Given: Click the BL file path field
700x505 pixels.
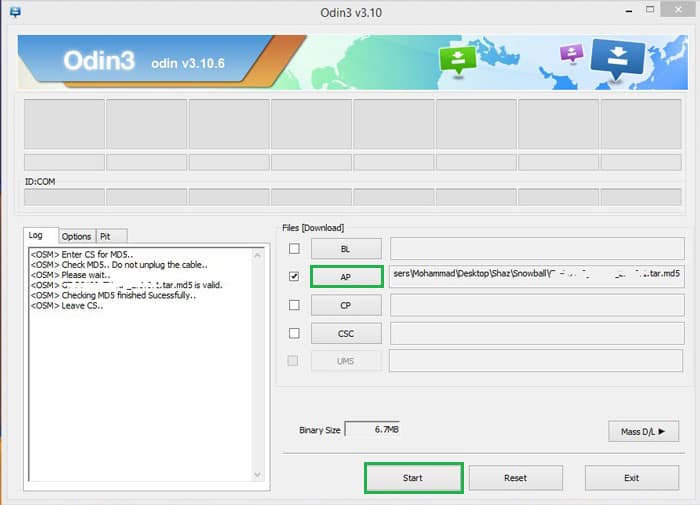Looking at the screenshot, I should (x=537, y=249).
